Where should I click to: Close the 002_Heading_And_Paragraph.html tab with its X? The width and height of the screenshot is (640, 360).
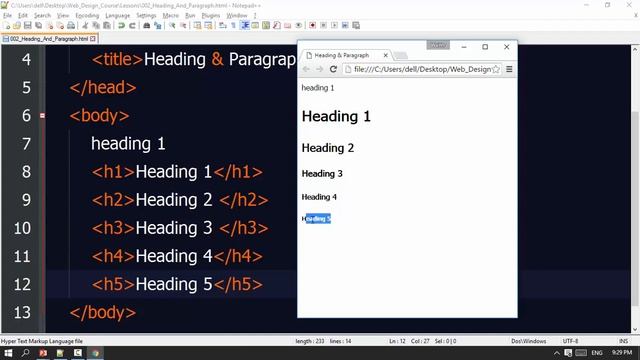pos(93,39)
